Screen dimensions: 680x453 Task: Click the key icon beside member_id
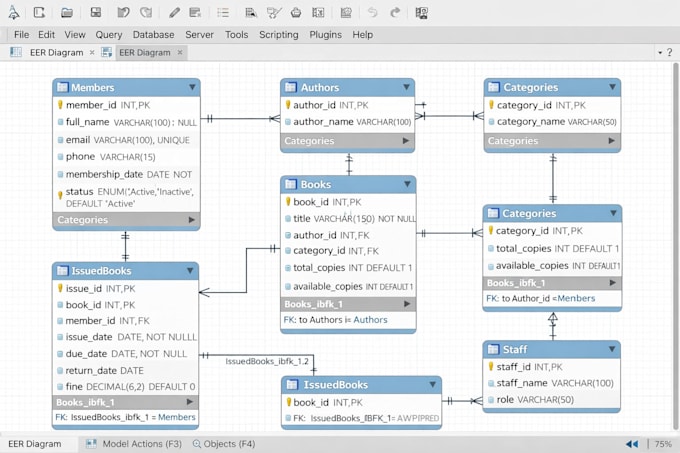[60, 105]
